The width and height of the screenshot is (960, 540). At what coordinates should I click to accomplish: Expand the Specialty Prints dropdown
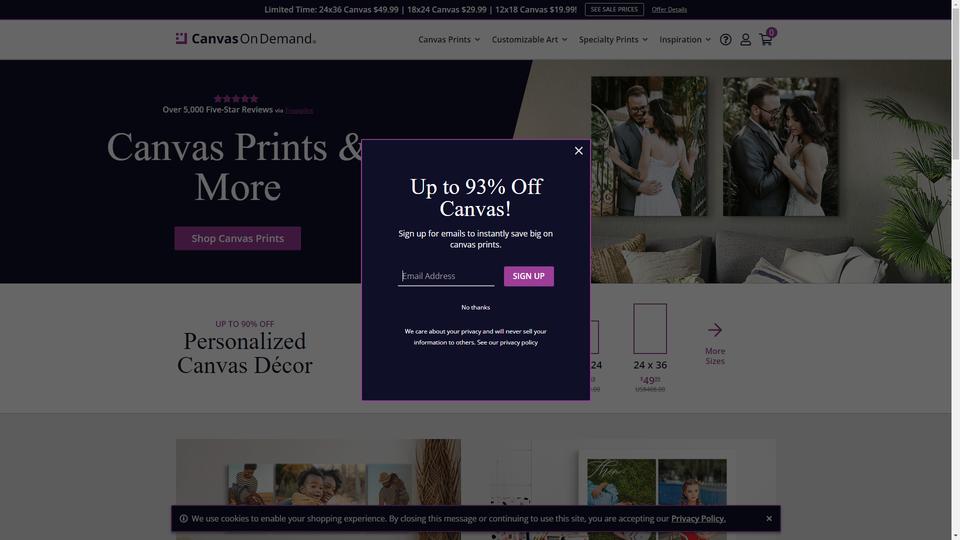613,39
